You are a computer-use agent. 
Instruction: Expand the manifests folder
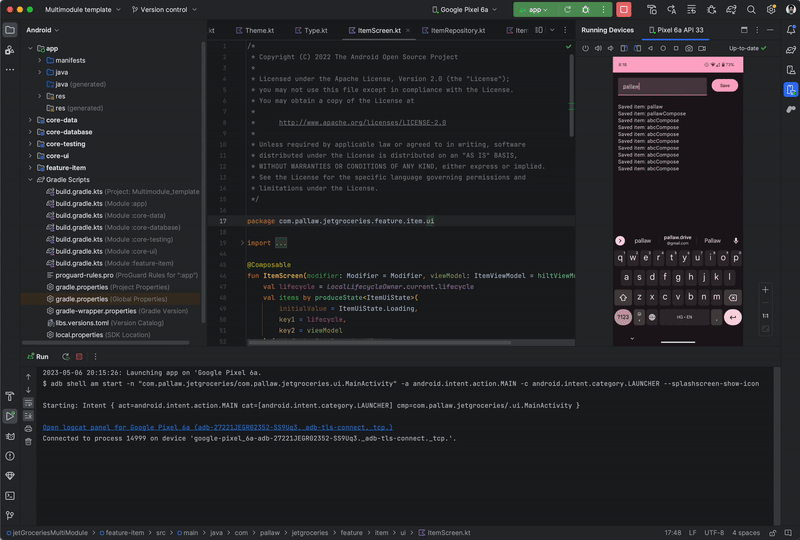pyautogui.click(x=40, y=60)
